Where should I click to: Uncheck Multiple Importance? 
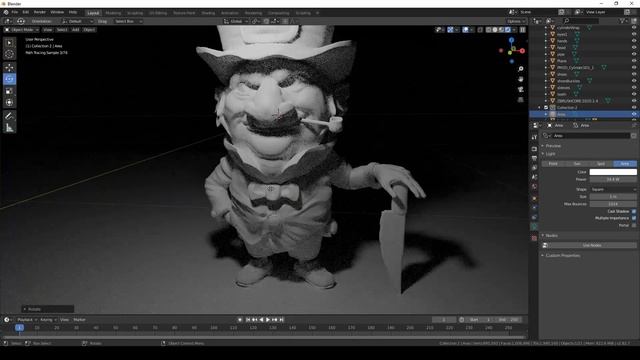[x=634, y=218]
